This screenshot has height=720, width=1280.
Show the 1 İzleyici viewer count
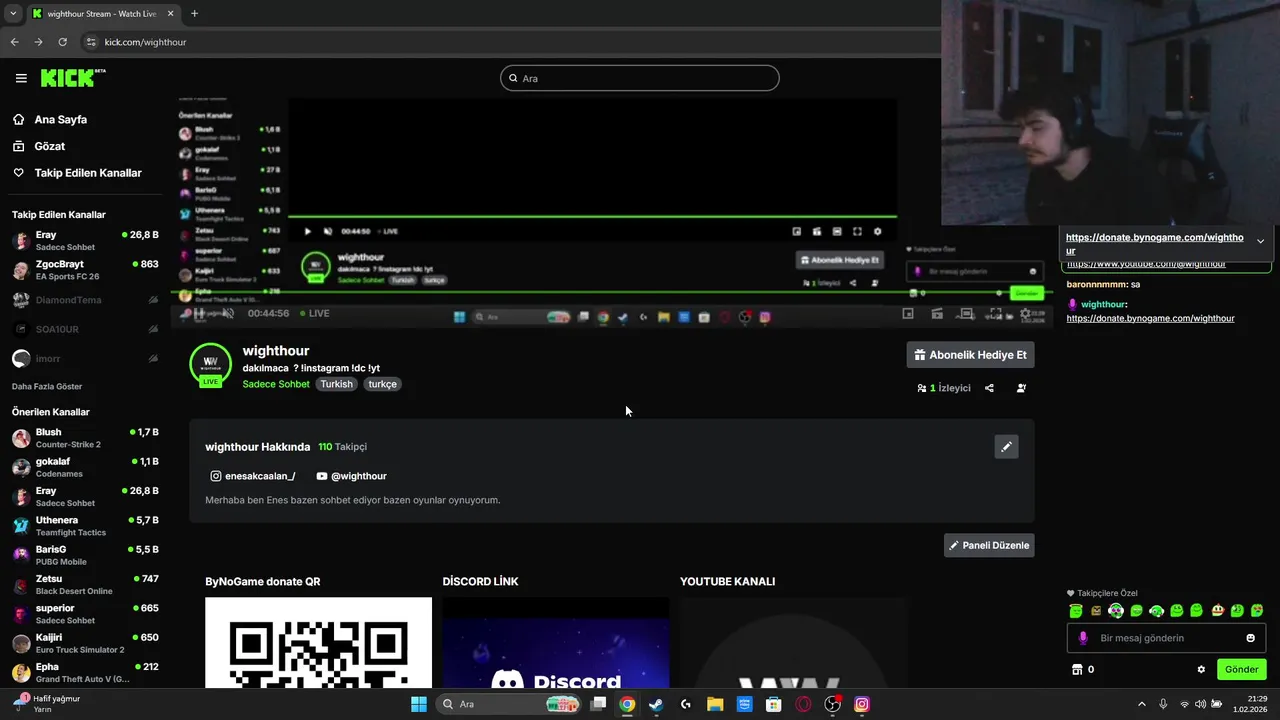point(943,388)
